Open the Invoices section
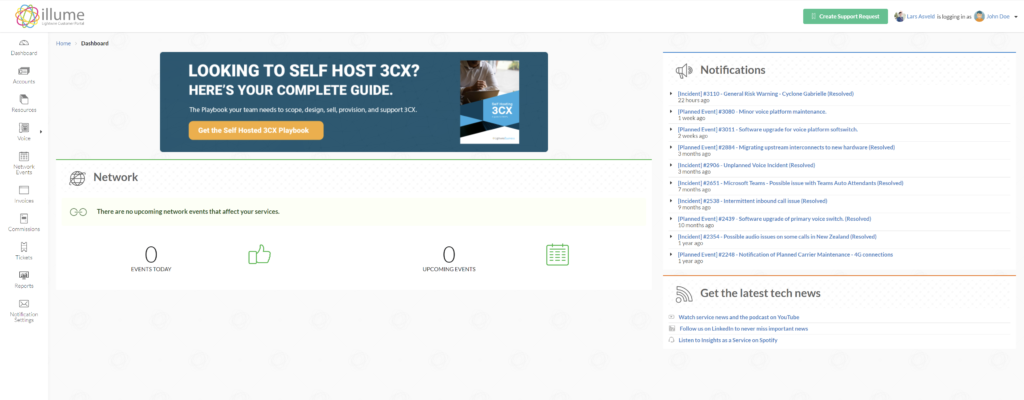 pos(24,193)
